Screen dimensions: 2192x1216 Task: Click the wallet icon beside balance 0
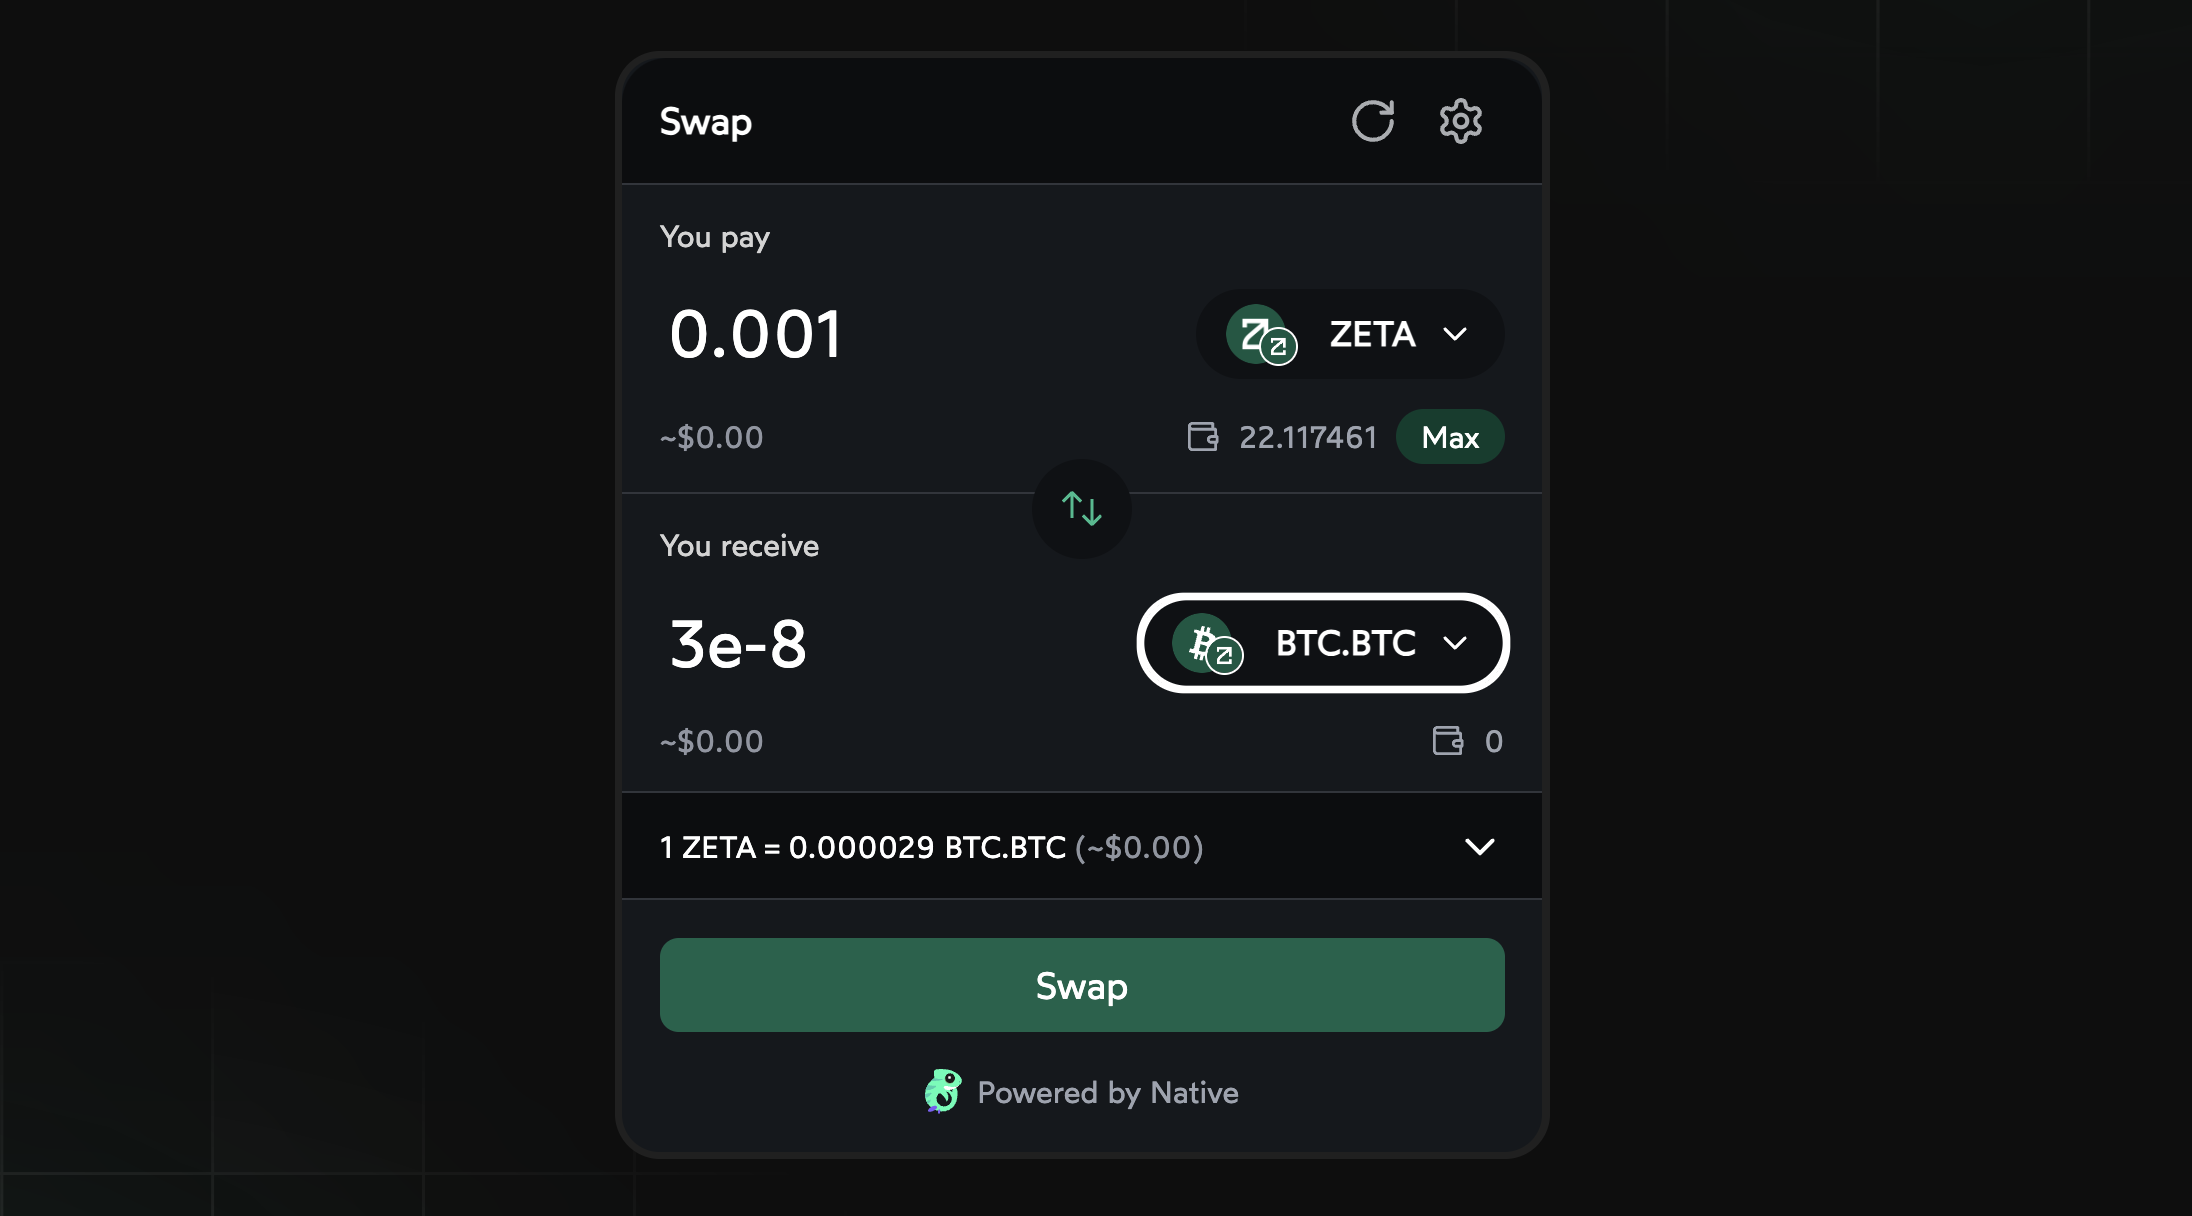coord(1447,741)
